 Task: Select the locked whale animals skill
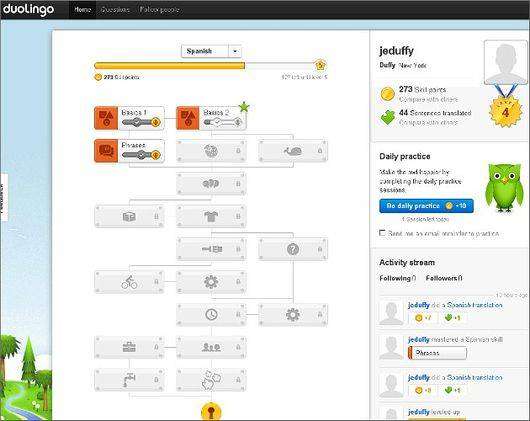[293, 151]
